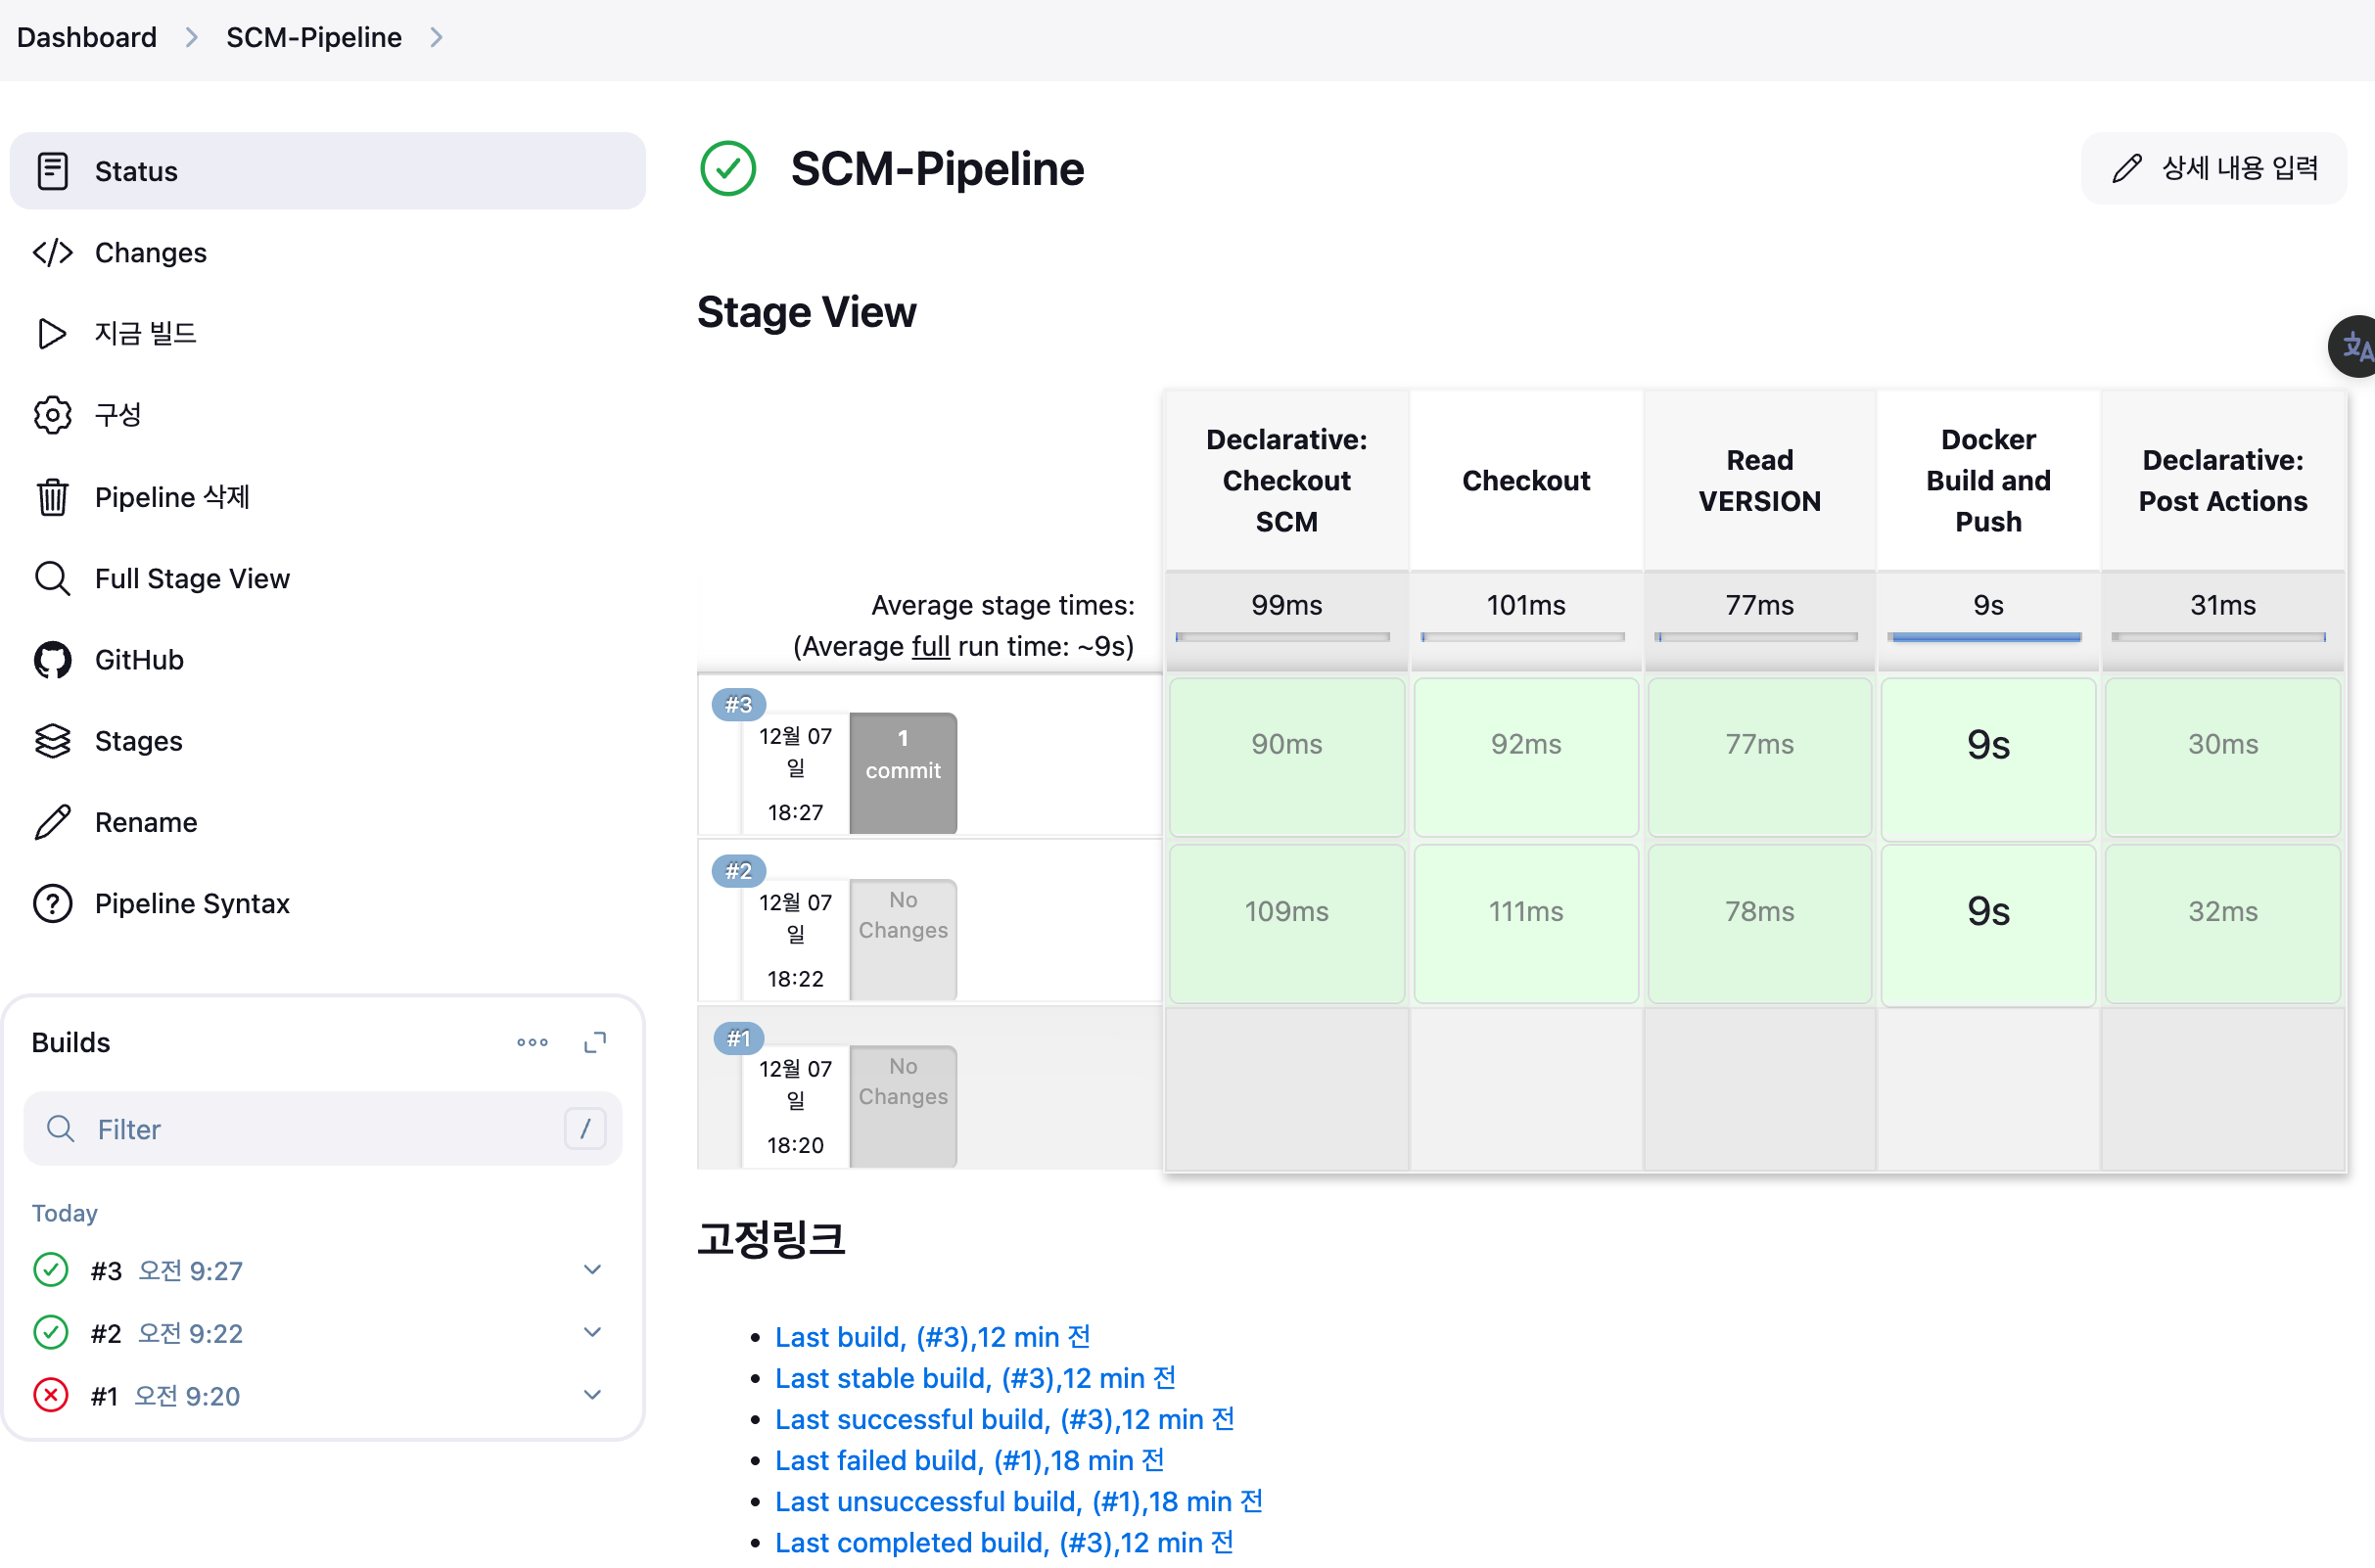
Task: Click the trash icon for Pipeline 삭제
Action: pos(52,497)
